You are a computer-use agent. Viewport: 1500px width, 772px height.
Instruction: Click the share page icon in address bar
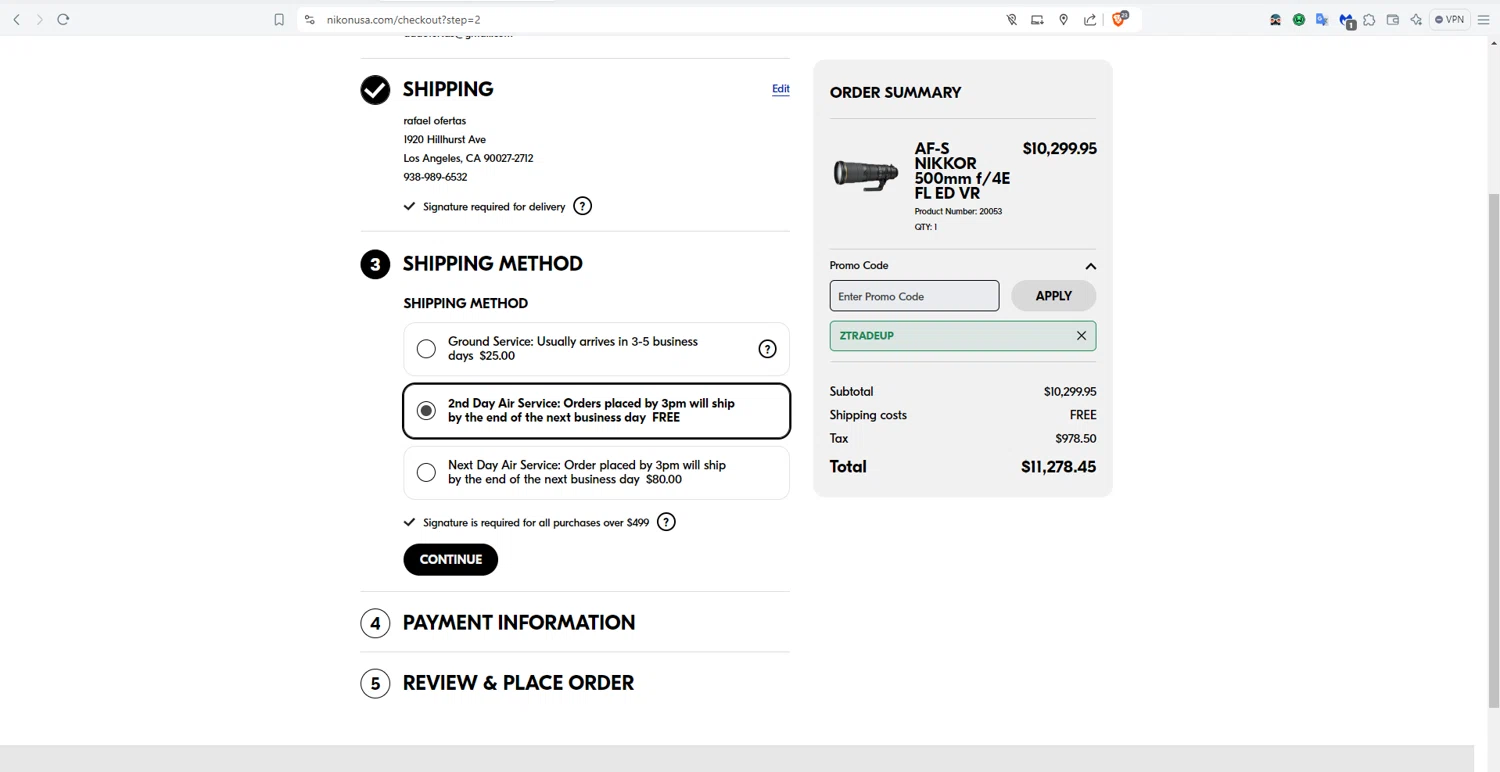click(x=1090, y=19)
